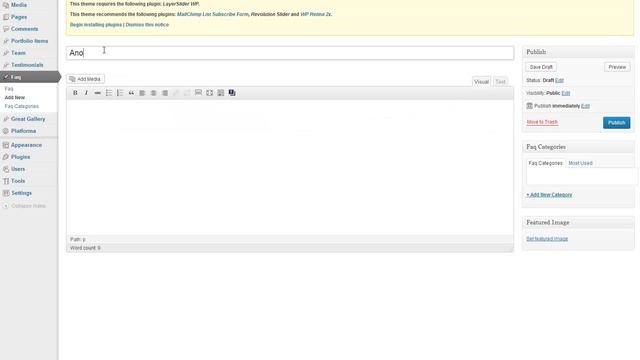This screenshot has height=360, width=640.
Task: Click the title input field
Action: (x=290, y=53)
